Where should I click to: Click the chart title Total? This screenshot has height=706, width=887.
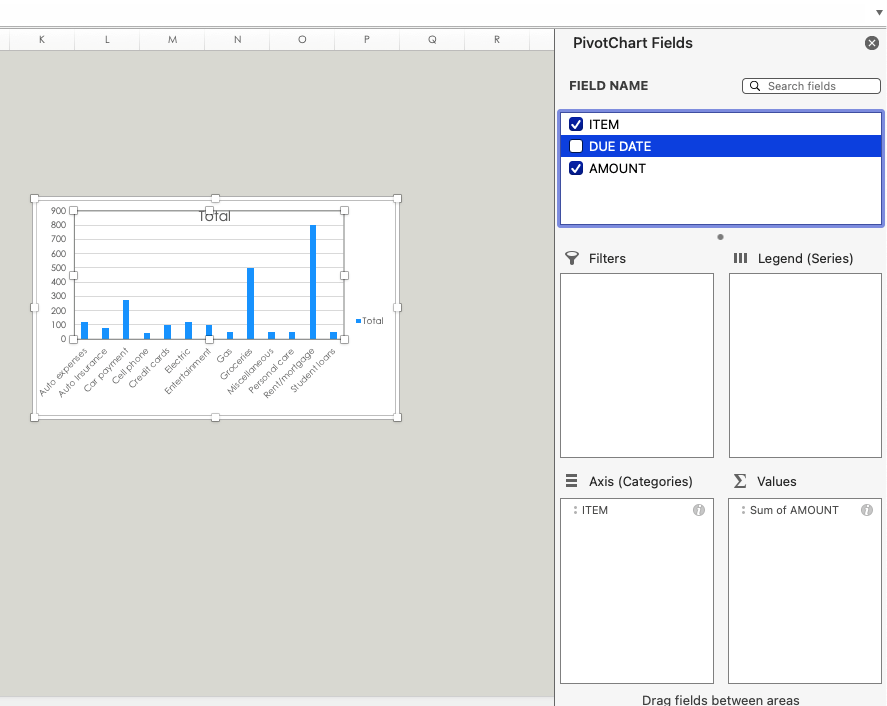[x=214, y=216]
